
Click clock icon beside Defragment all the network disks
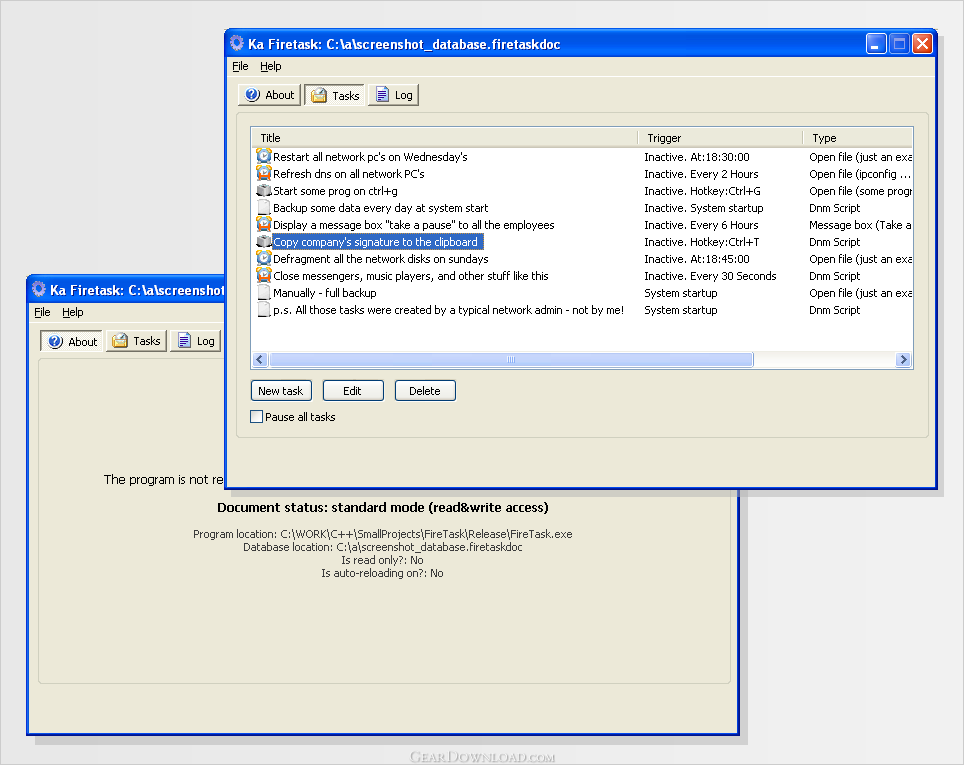[264, 258]
